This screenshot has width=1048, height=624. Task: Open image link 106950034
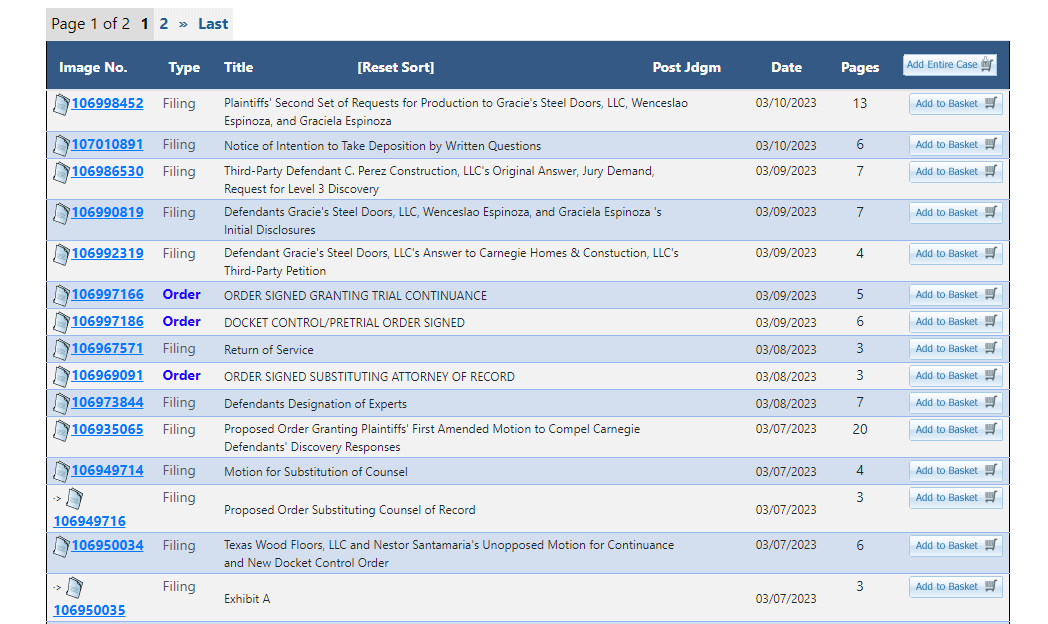click(108, 545)
